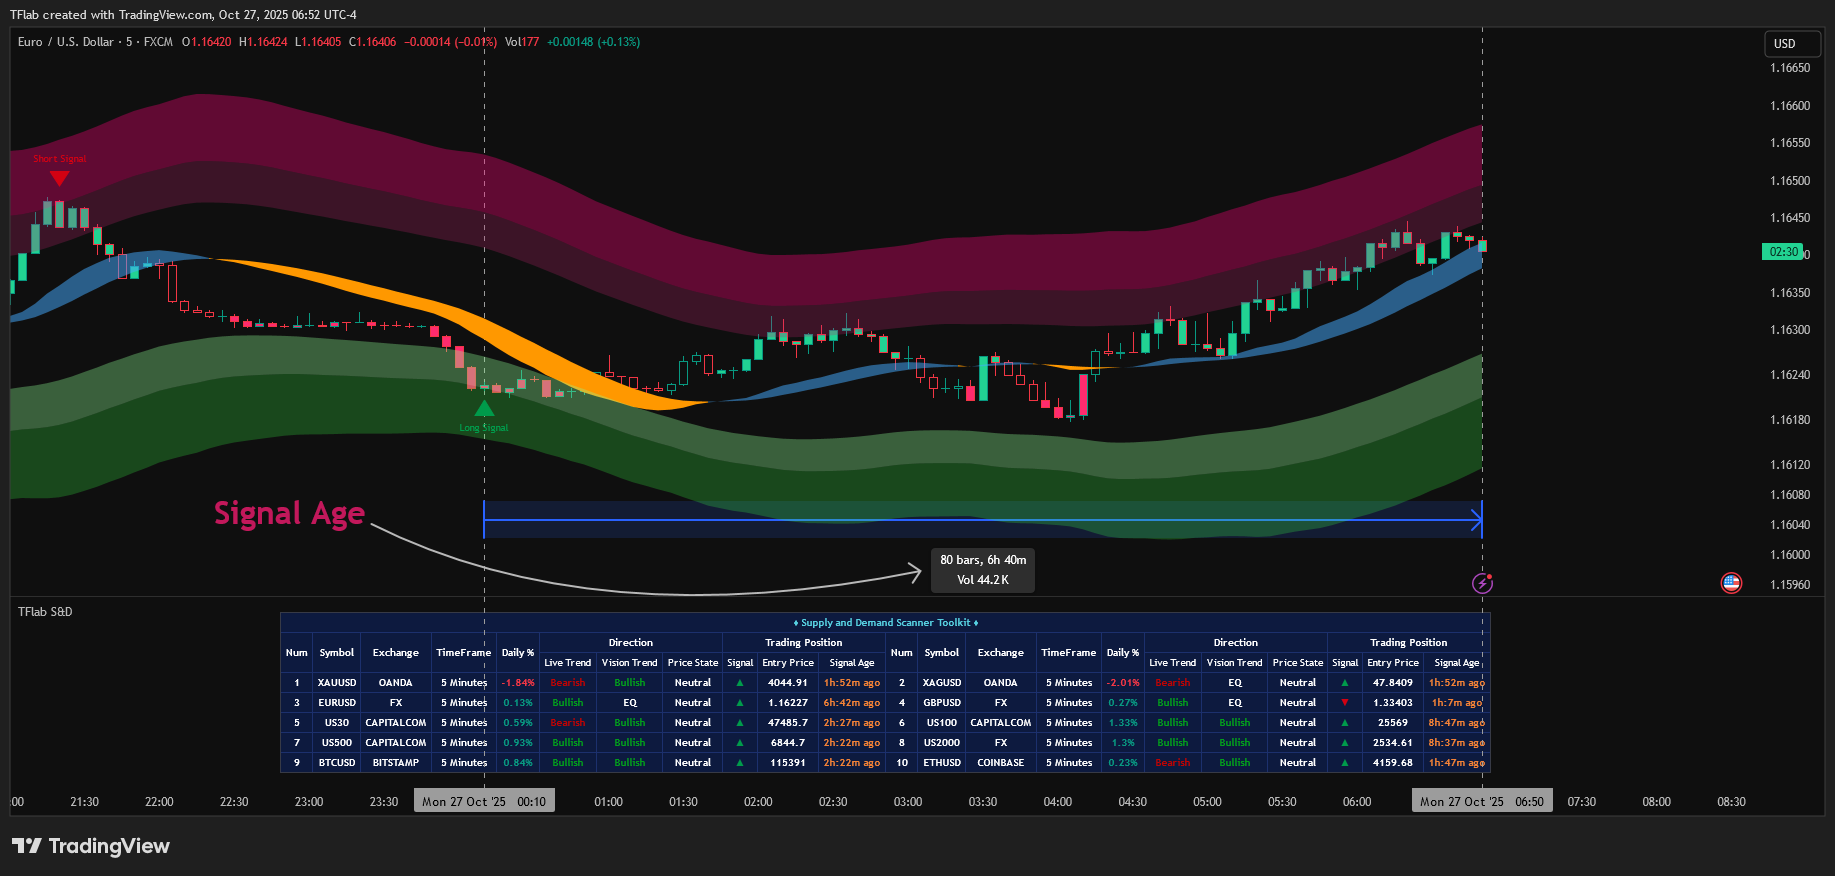Click the Supply and Demand Scanner Toolkit header
Image resolution: width=1835 pixels, height=876 pixels.
point(885,623)
